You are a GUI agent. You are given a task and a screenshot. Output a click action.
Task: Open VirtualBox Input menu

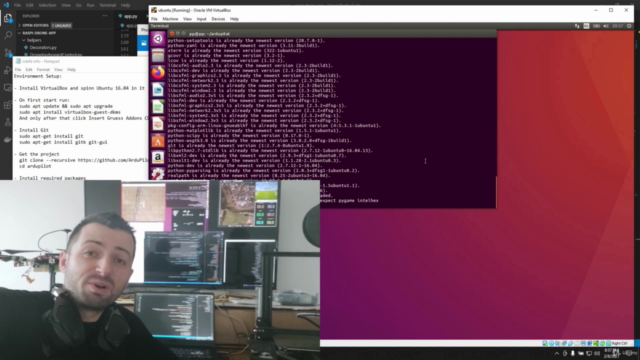pos(202,19)
